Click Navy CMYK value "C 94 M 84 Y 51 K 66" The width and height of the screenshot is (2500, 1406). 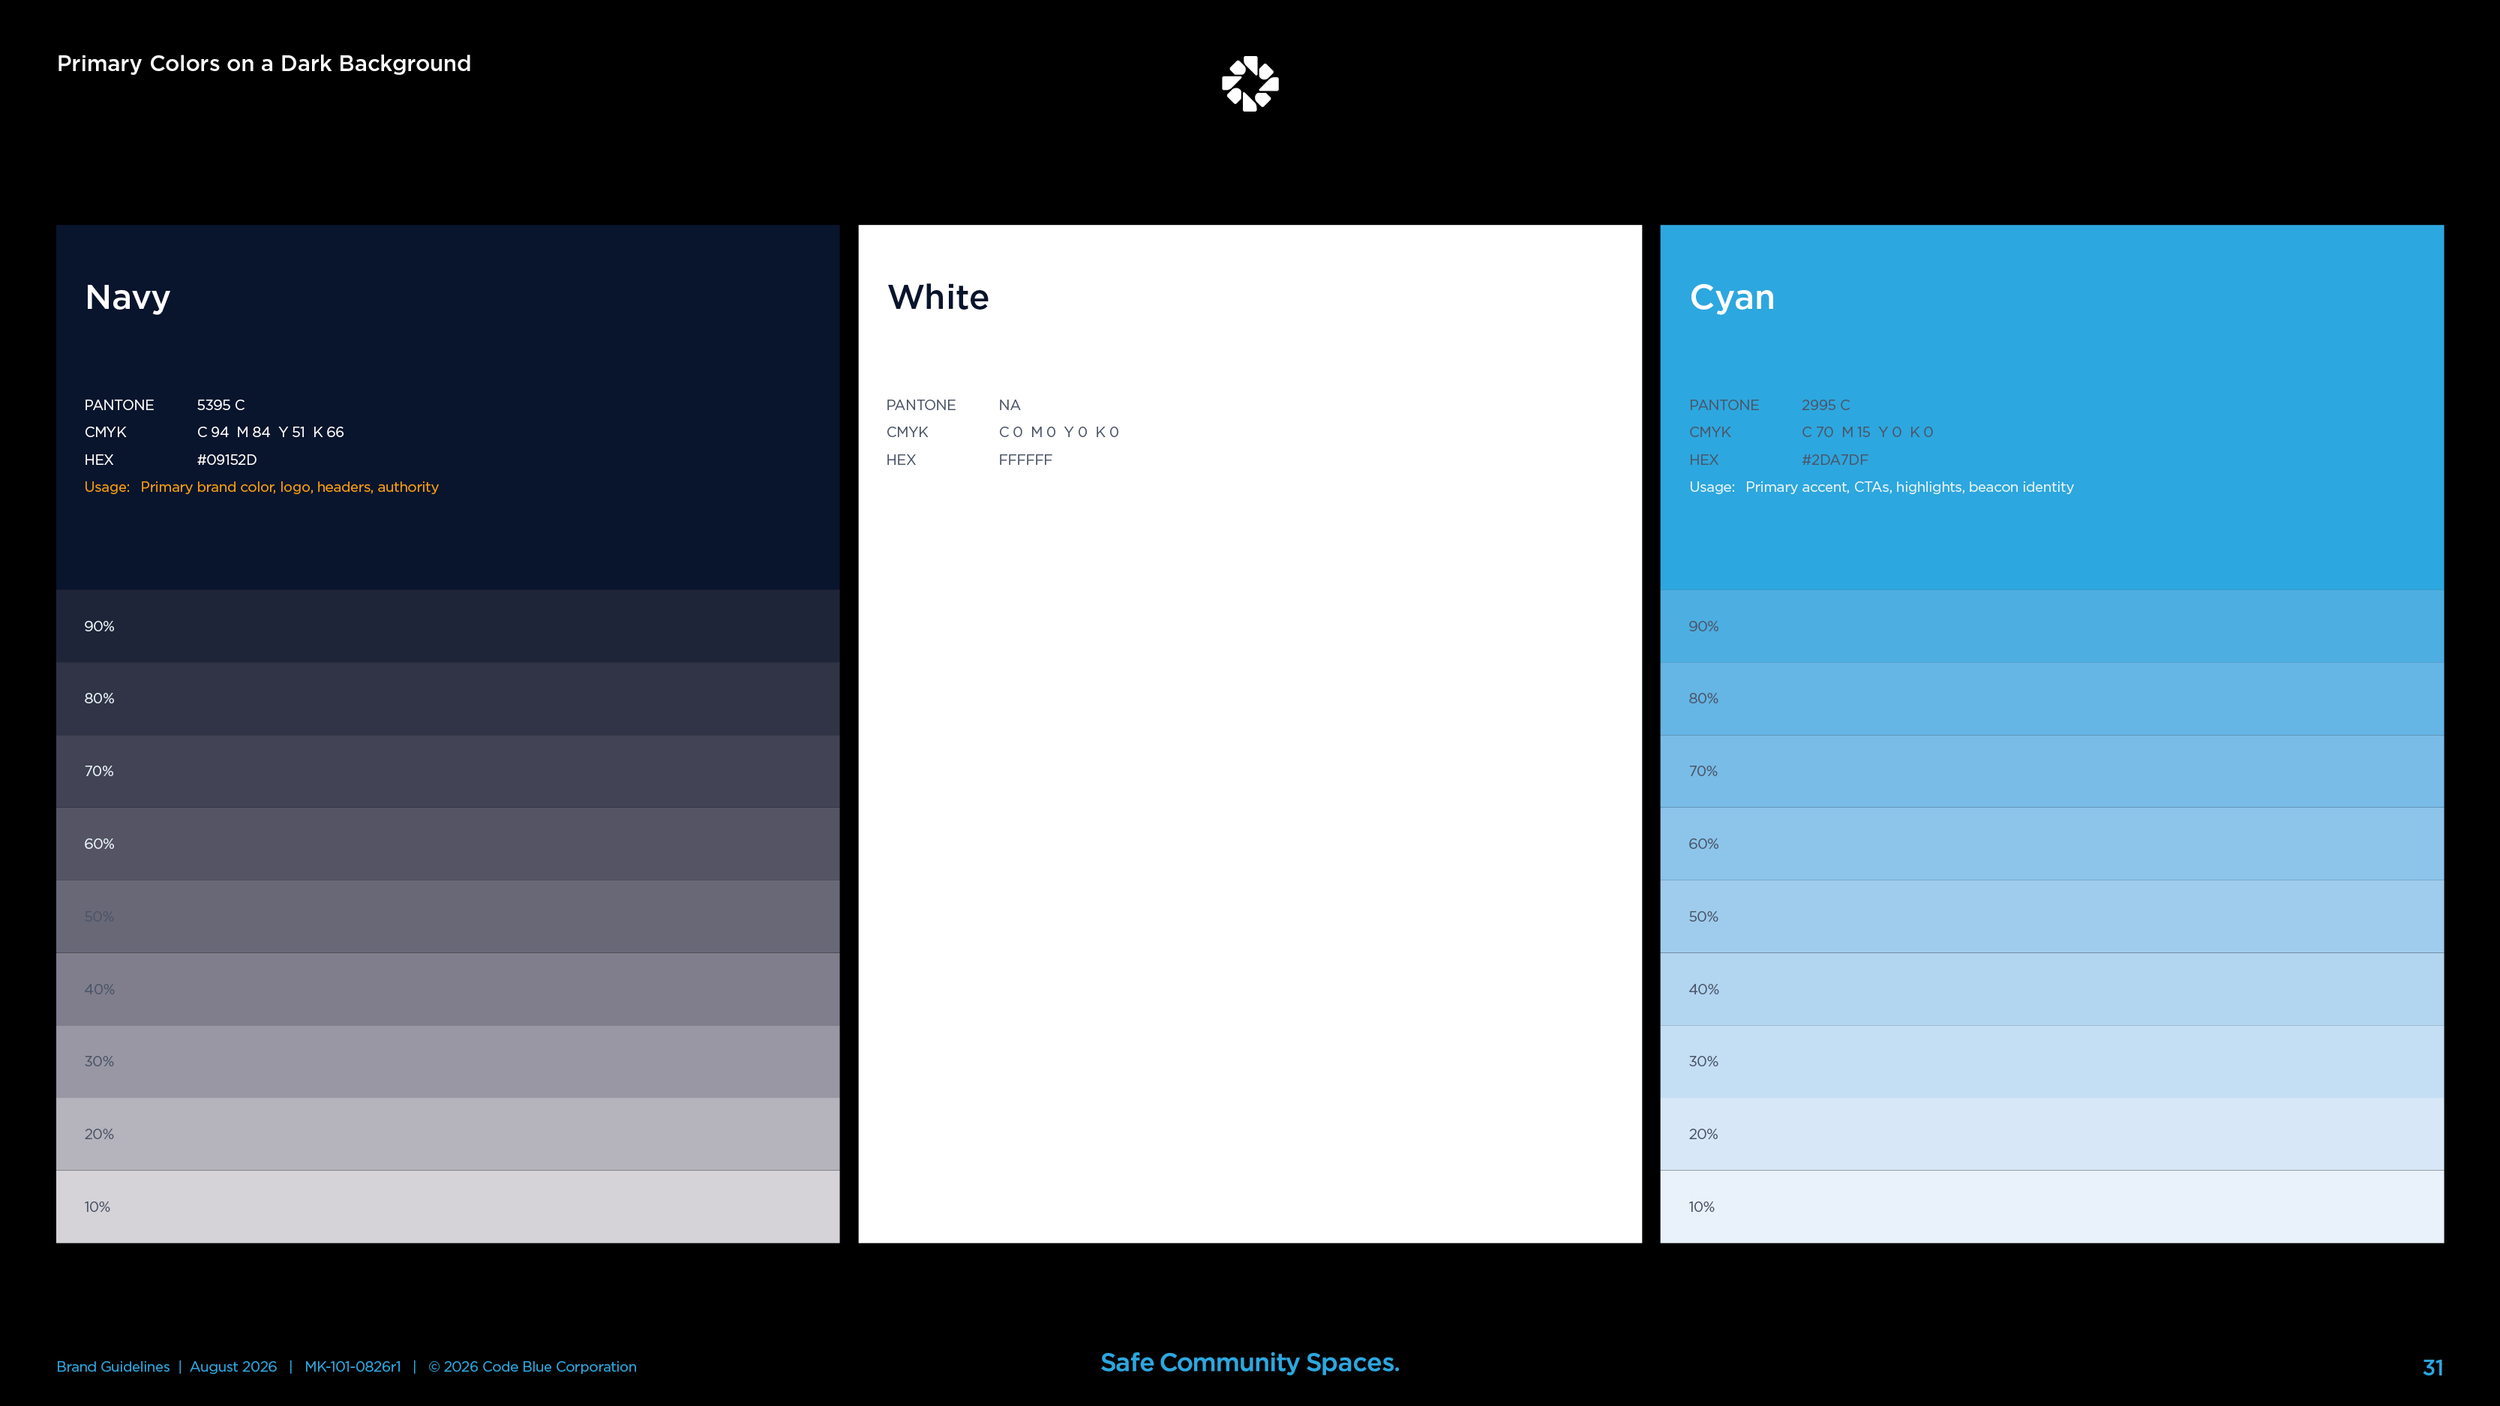pos(270,432)
